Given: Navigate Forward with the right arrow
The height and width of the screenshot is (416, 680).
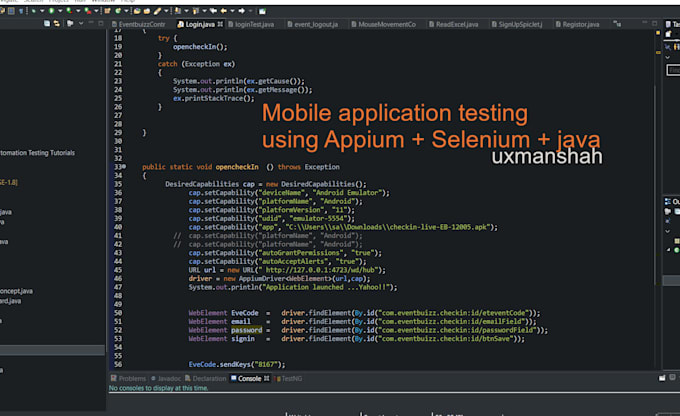Looking at the screenshot, I should point(242,11).
